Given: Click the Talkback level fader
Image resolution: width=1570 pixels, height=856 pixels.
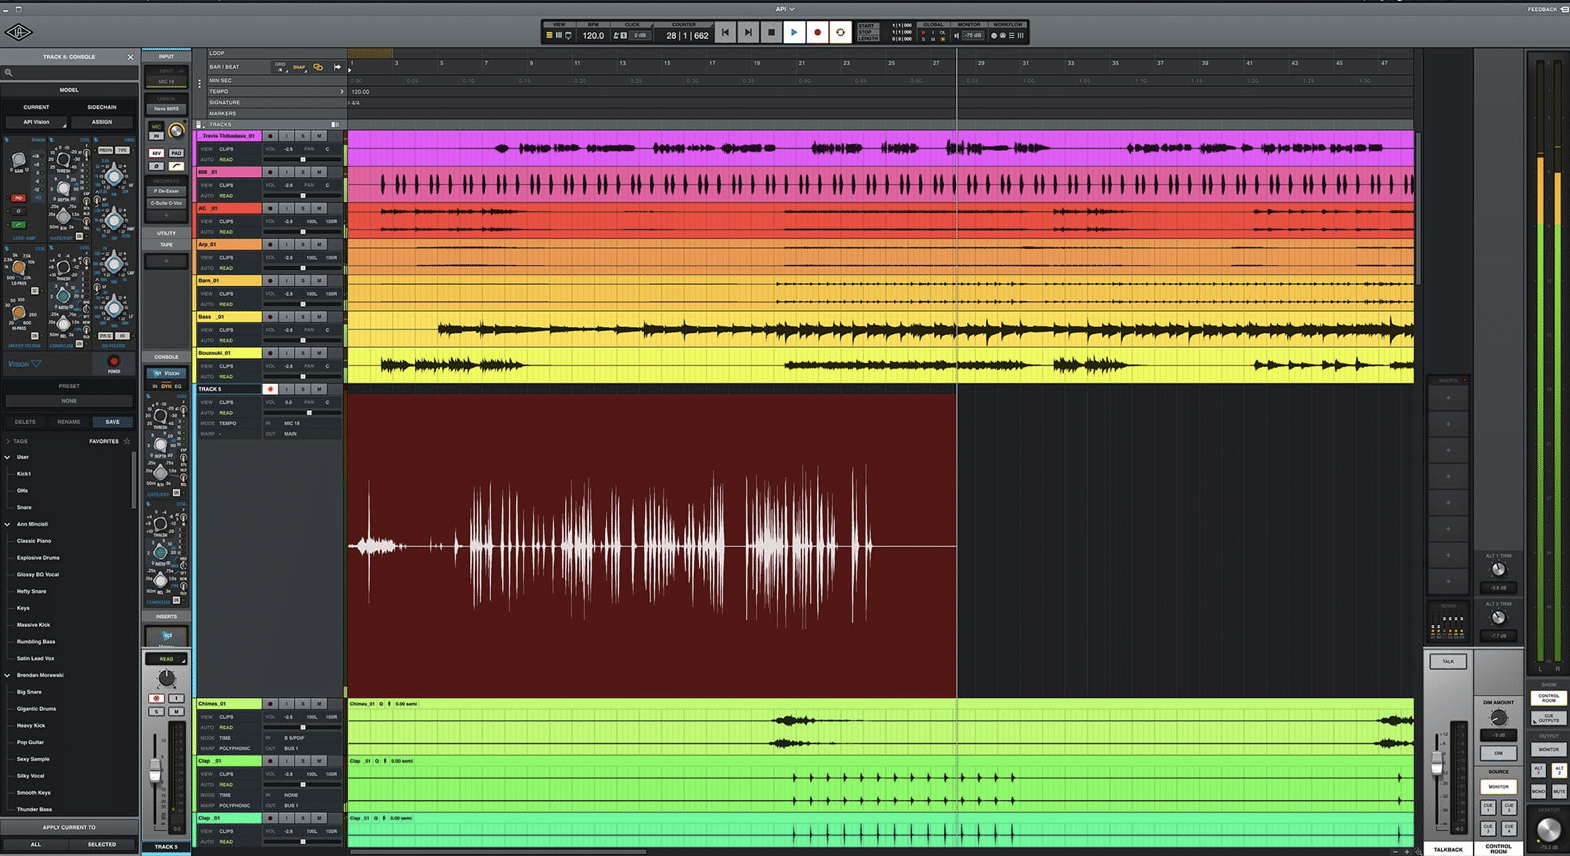Looking at the screenshot, I should (1437, 764).
